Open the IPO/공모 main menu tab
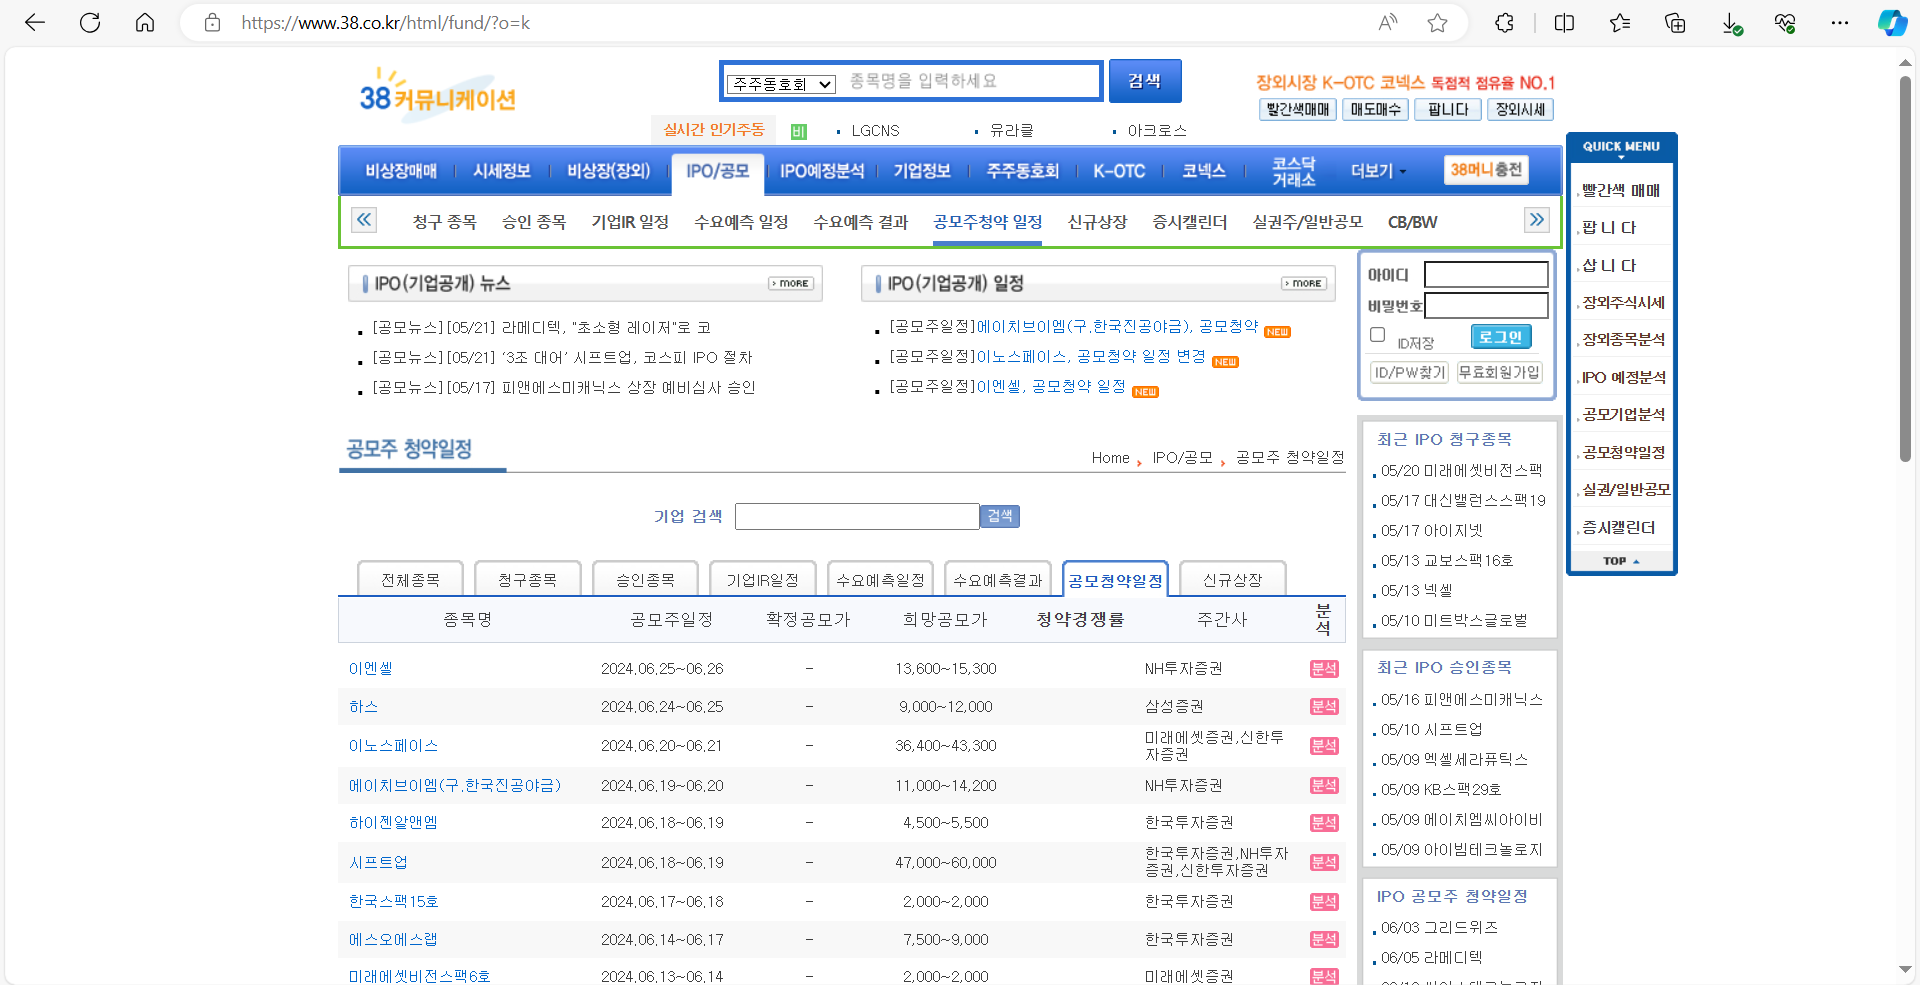Image resolution: width=1920 pixels, height=985 pixels. [x=718, y=171]
